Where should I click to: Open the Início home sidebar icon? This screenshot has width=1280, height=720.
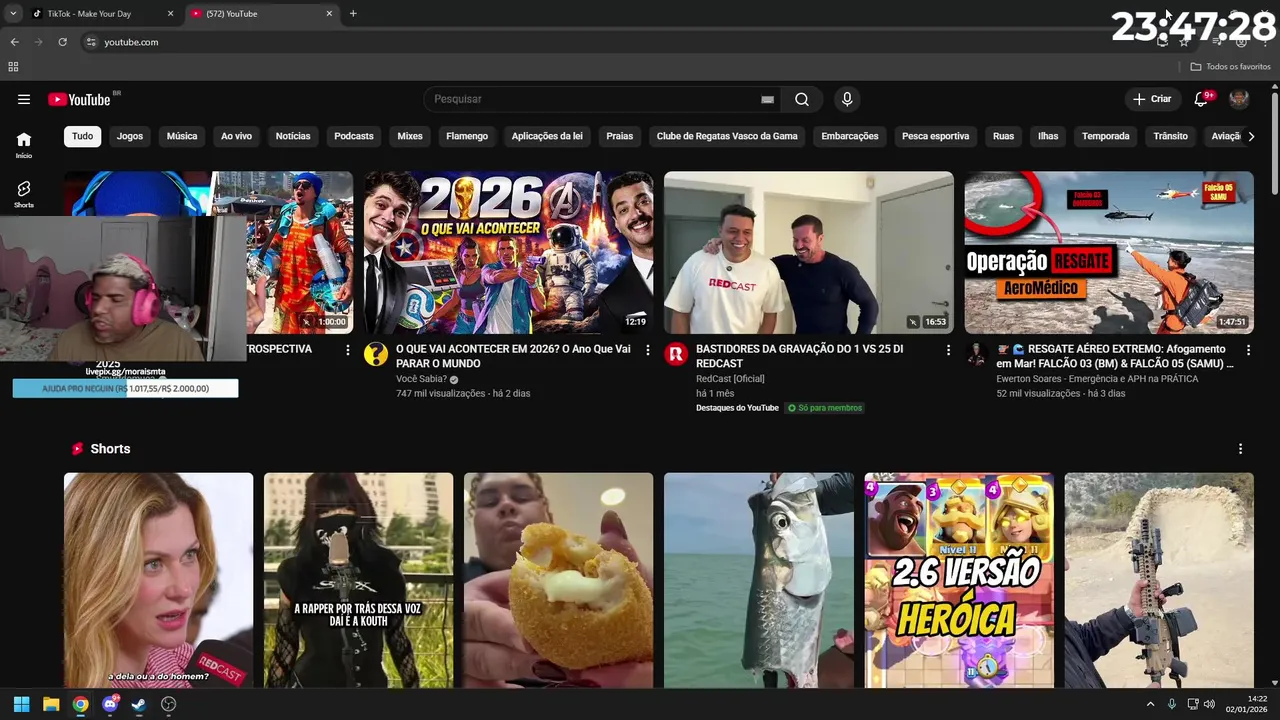pos(24,145)
